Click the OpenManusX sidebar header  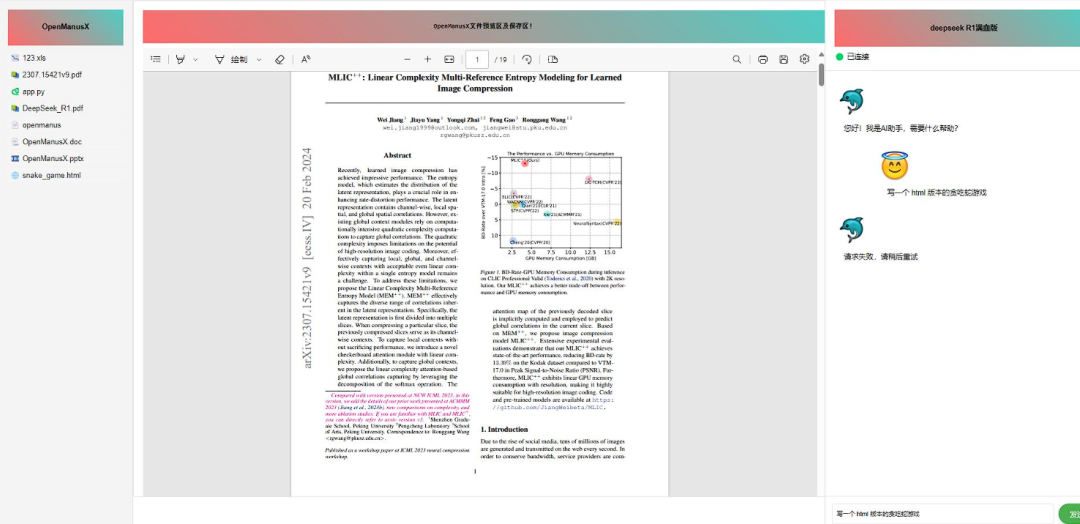coord(65,27)
